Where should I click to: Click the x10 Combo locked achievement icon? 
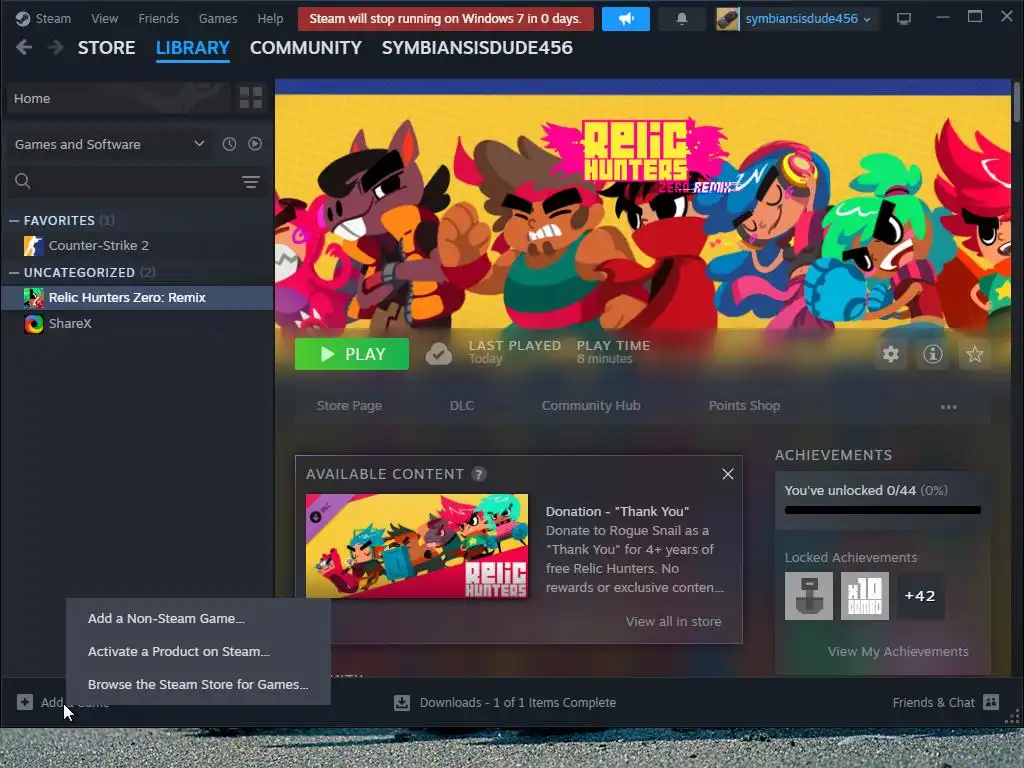click(865, 596)
